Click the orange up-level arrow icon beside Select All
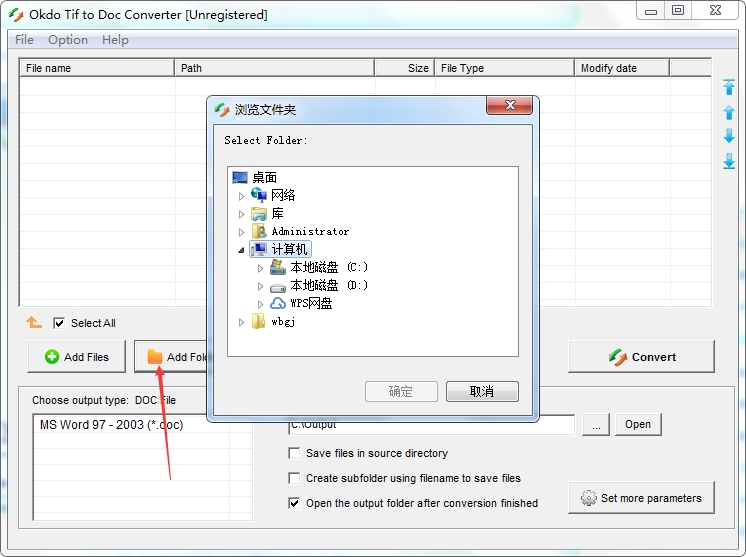Image resolution: width=746 pixels, height=557 pixels. (34, 322)
